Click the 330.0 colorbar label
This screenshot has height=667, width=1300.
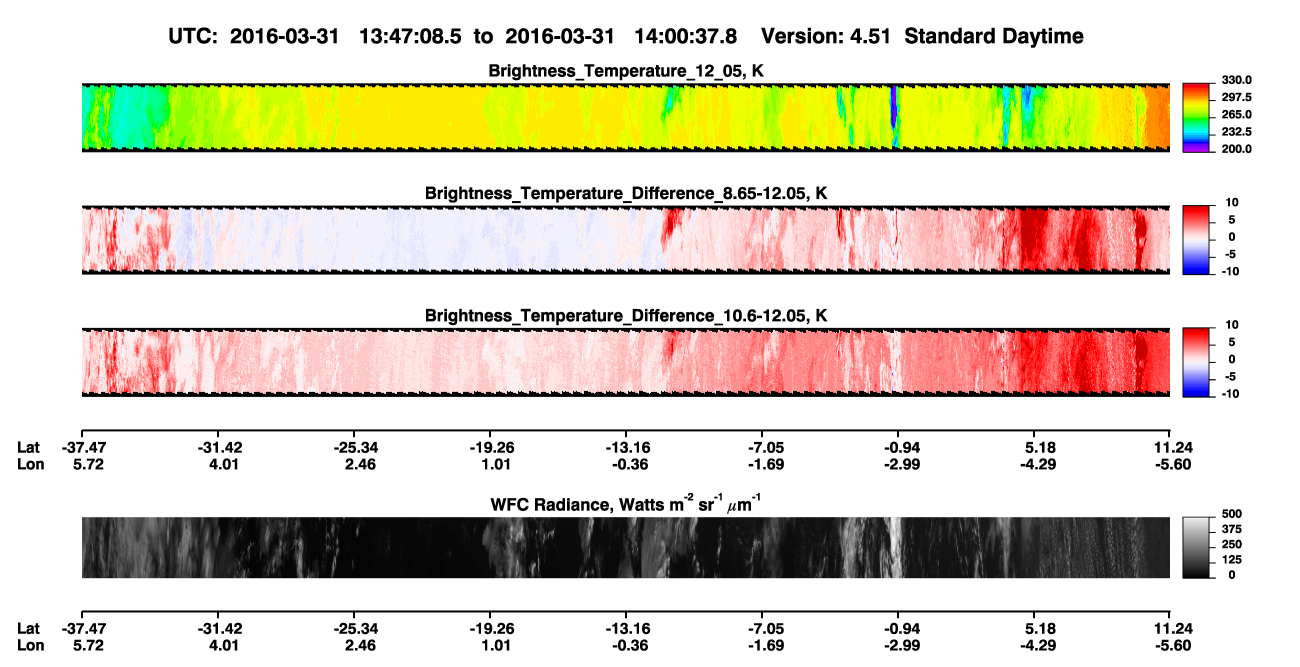click(x=1235, y=80)
